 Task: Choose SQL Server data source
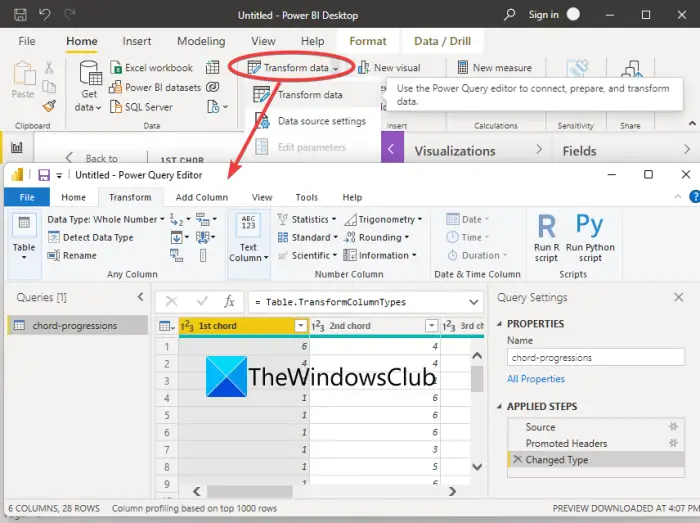tap(141, 107)
